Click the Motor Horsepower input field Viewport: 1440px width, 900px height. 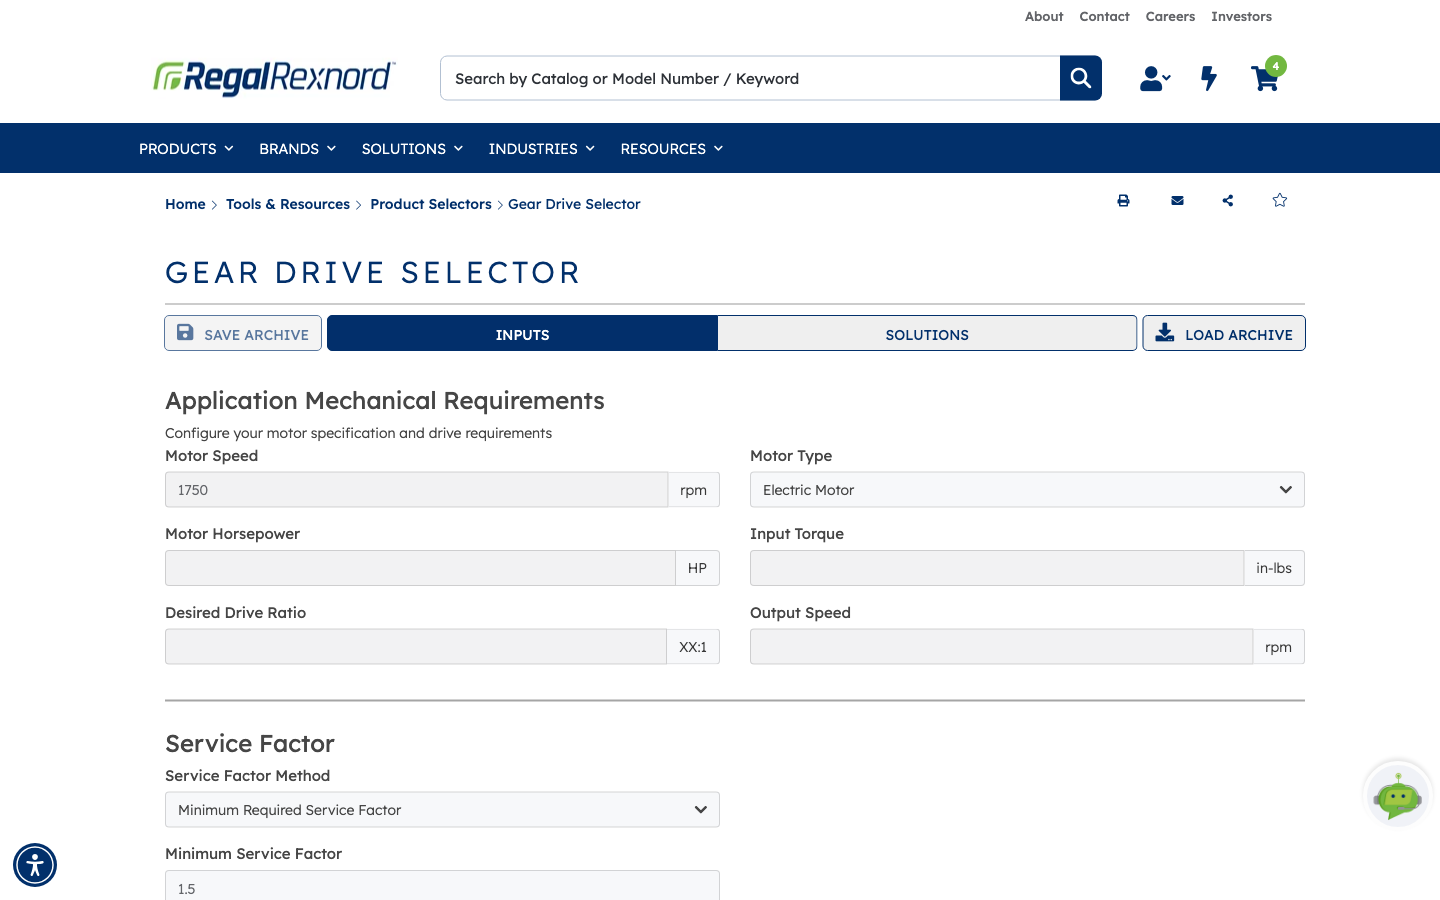(420, 568)
